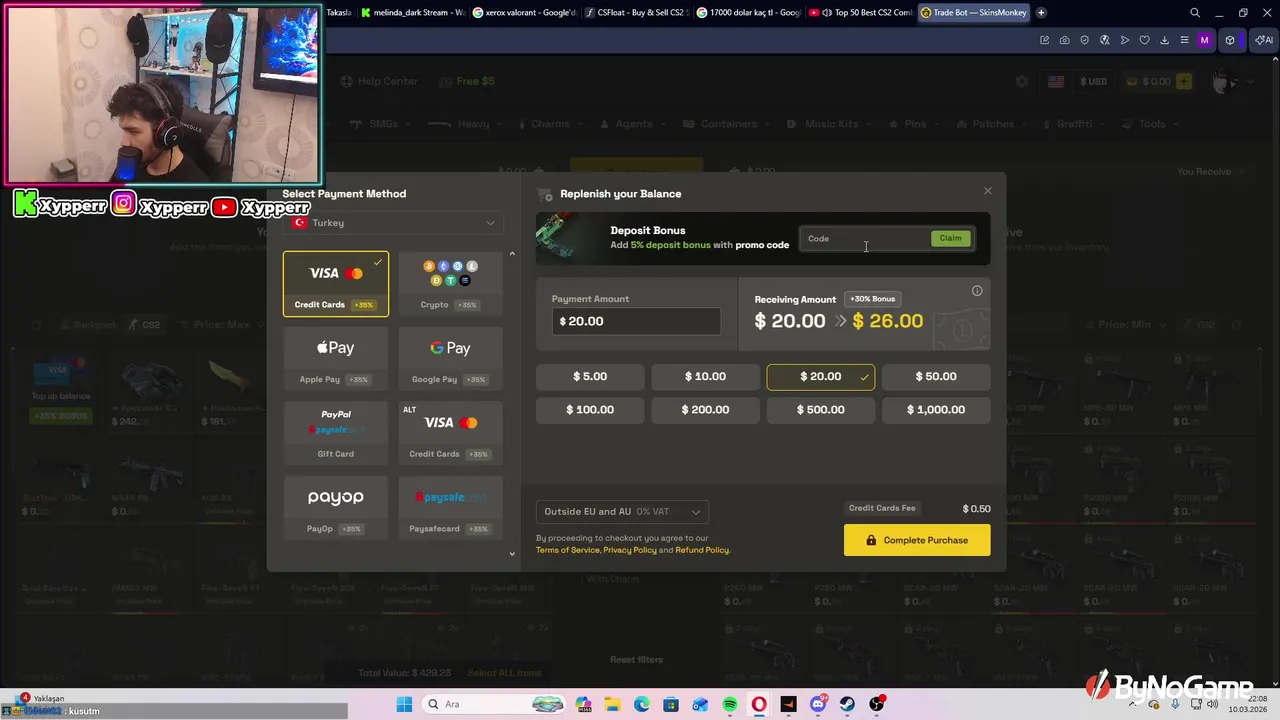
Task: Select PayPal Gift Card payment method
Action: pyautogui.click(x=336, y=433)
